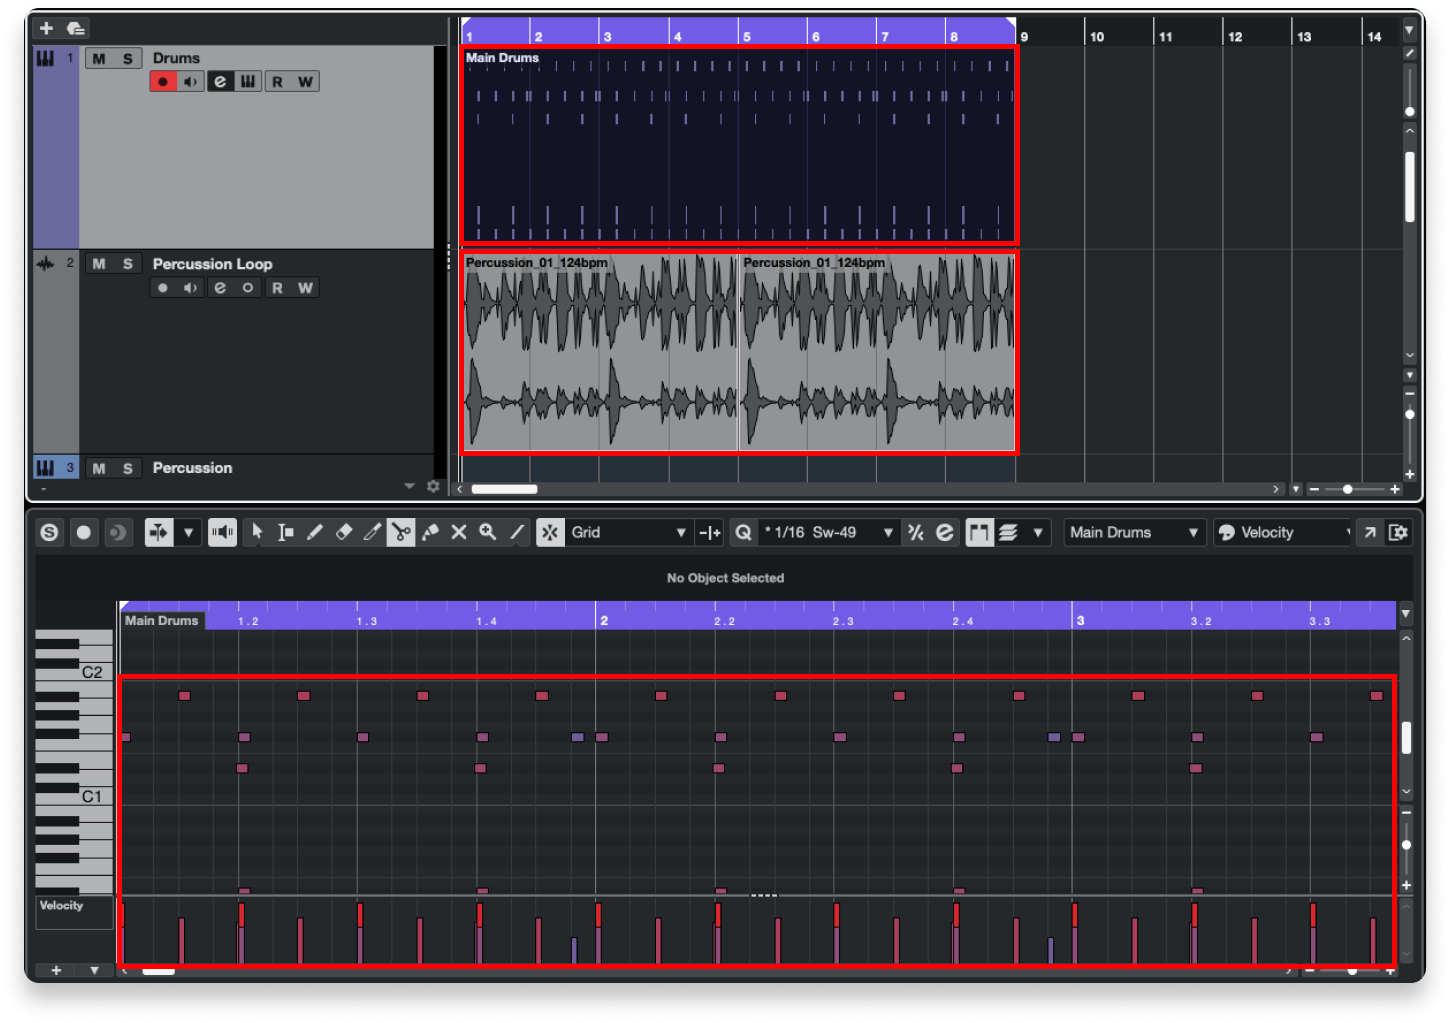
Task: Add controller lane with plus button
Action: [x=56, y=970]
